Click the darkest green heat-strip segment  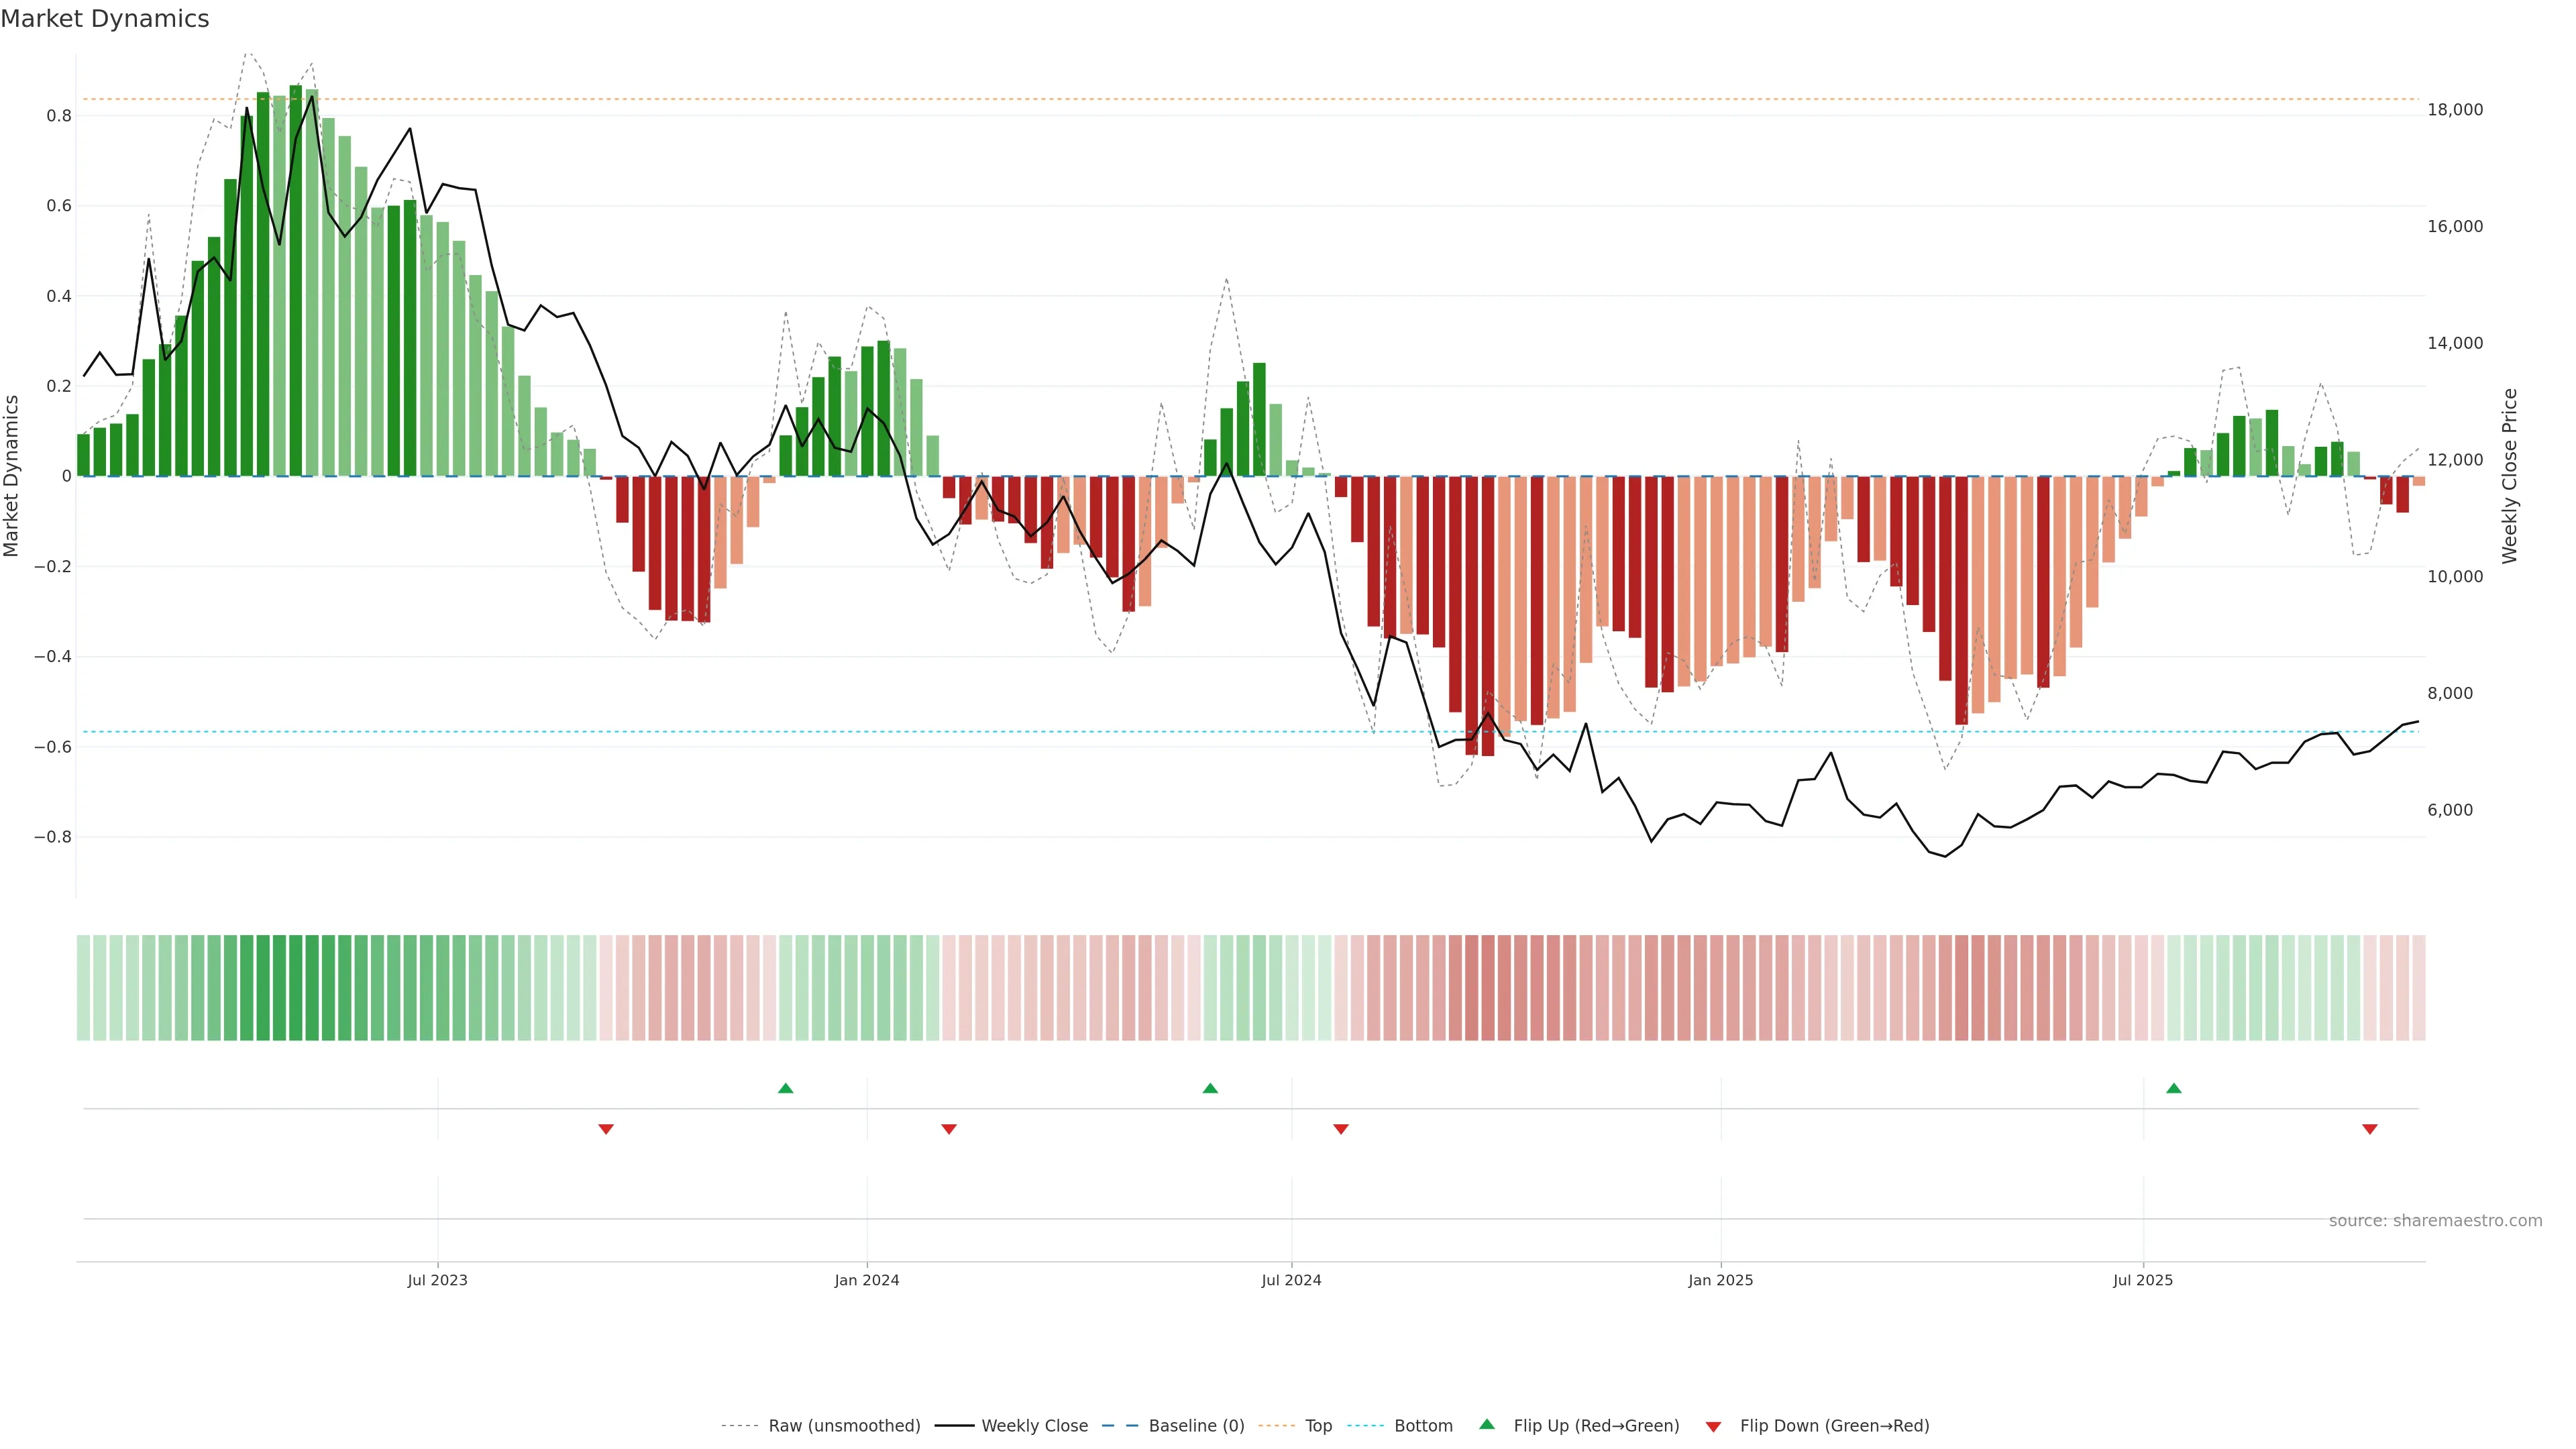click(296, 988)
